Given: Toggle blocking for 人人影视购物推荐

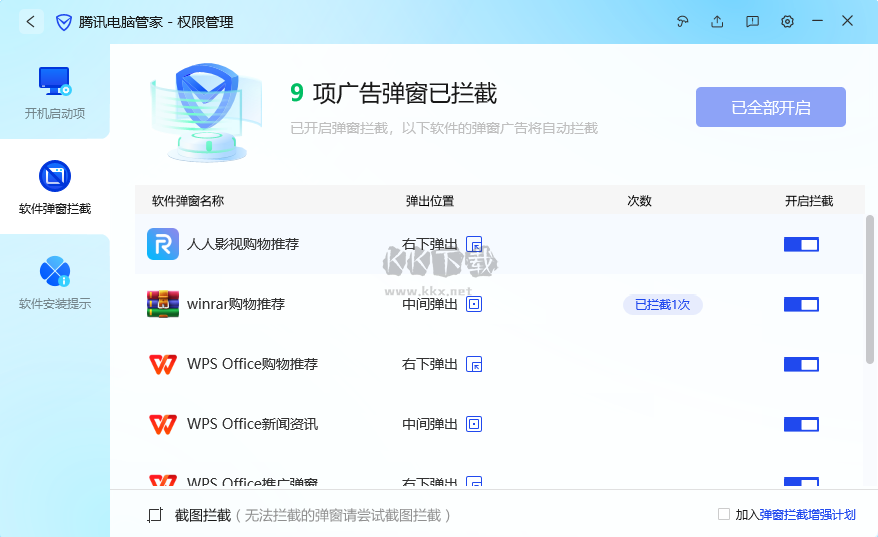Looking at the screenshot, I should [801, 244].
